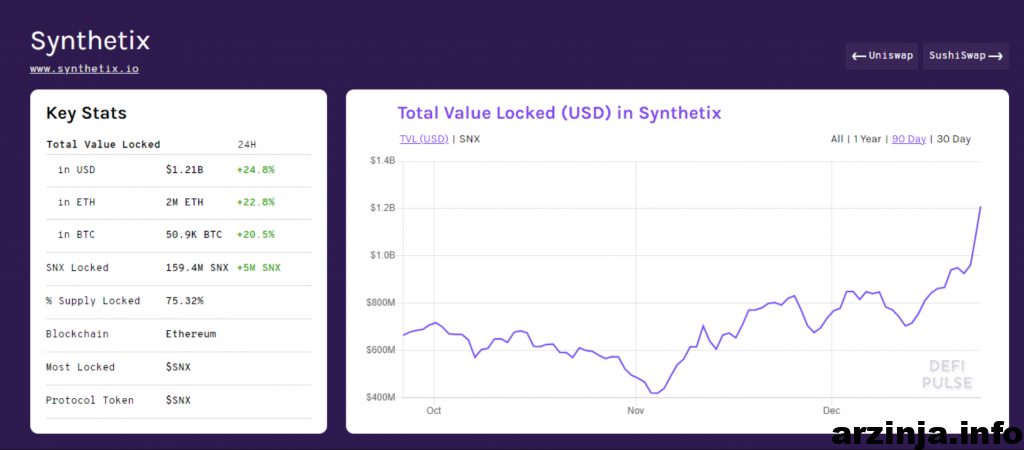
Task: Click the Total Value Locked column header
Action: 103,144
